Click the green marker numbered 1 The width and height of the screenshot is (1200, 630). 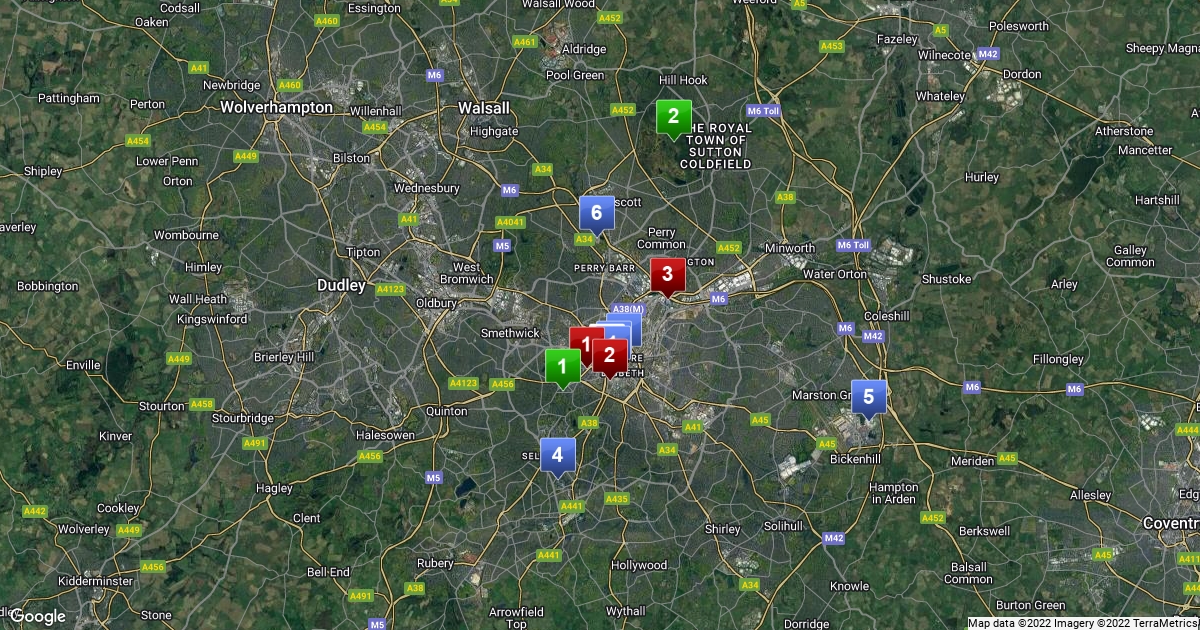[x=562, y=367]
